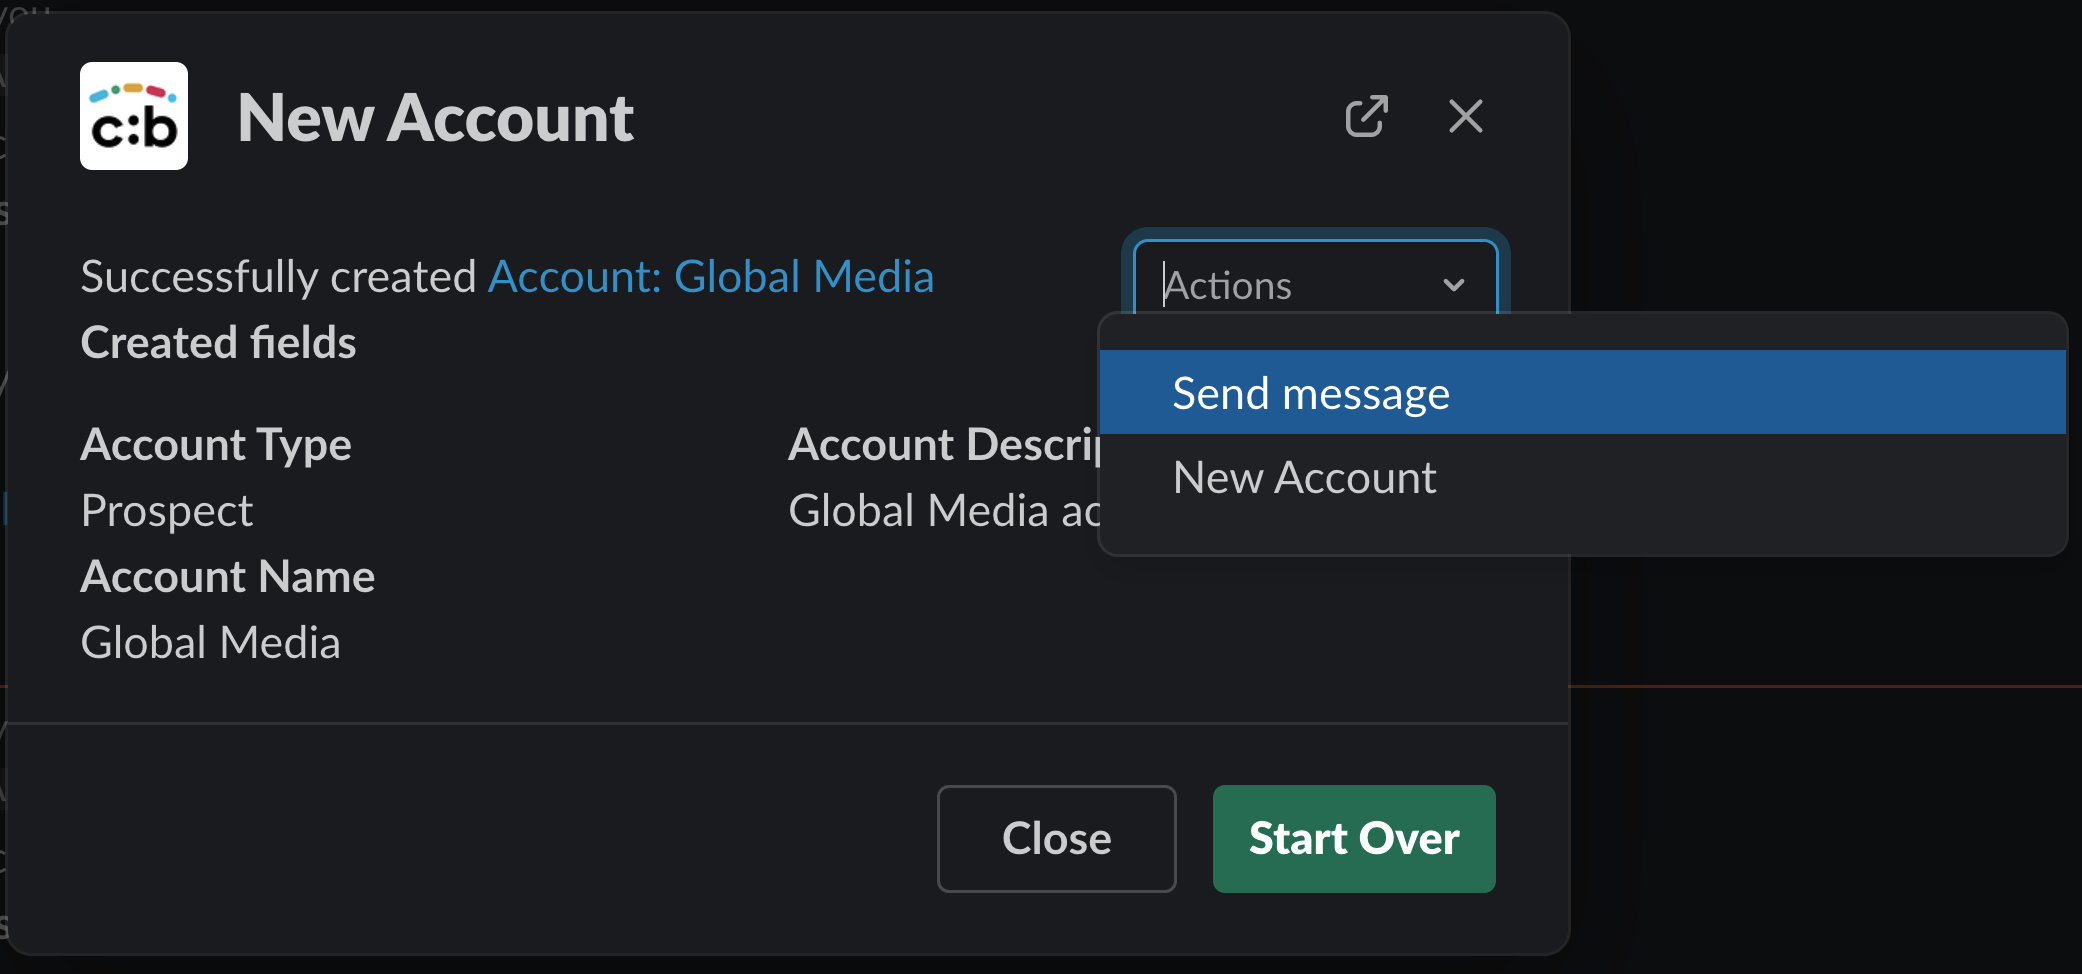Click the Account Type field label
2082x974 pixels.
click(216, 445)
